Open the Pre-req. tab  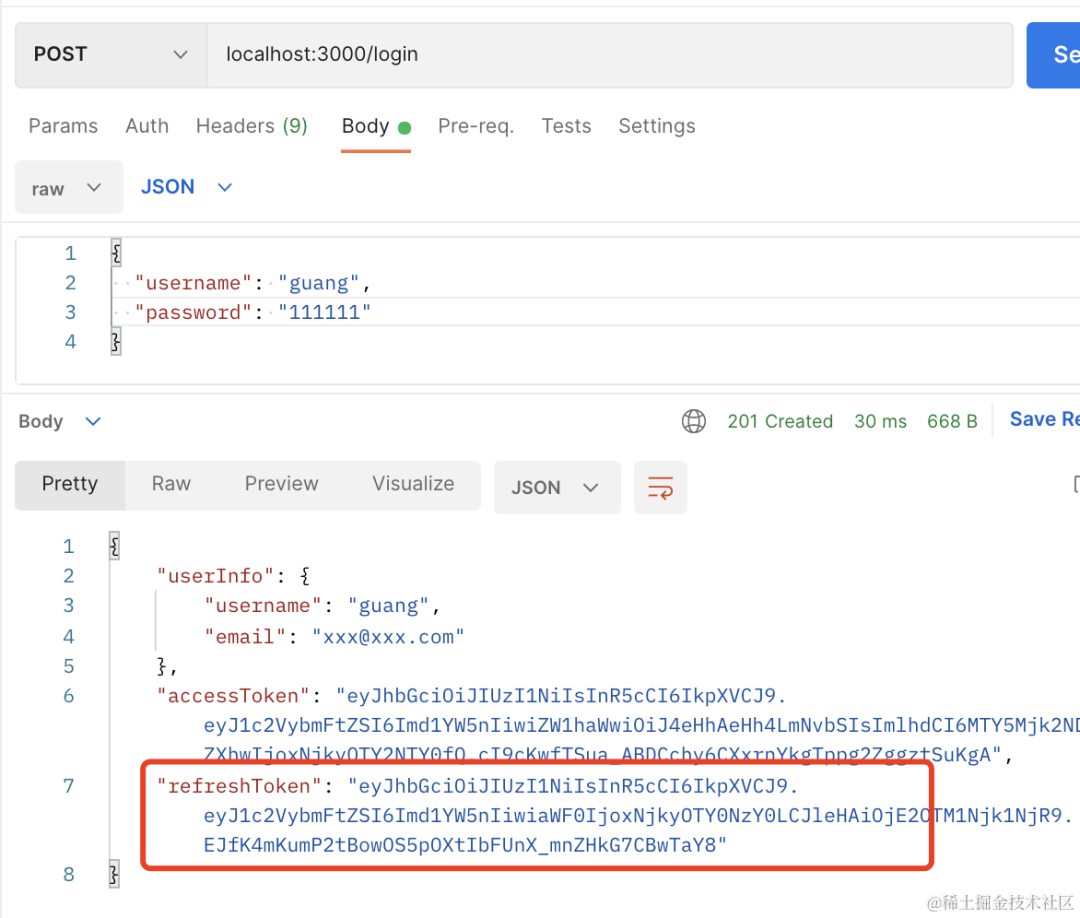[476, 126]
